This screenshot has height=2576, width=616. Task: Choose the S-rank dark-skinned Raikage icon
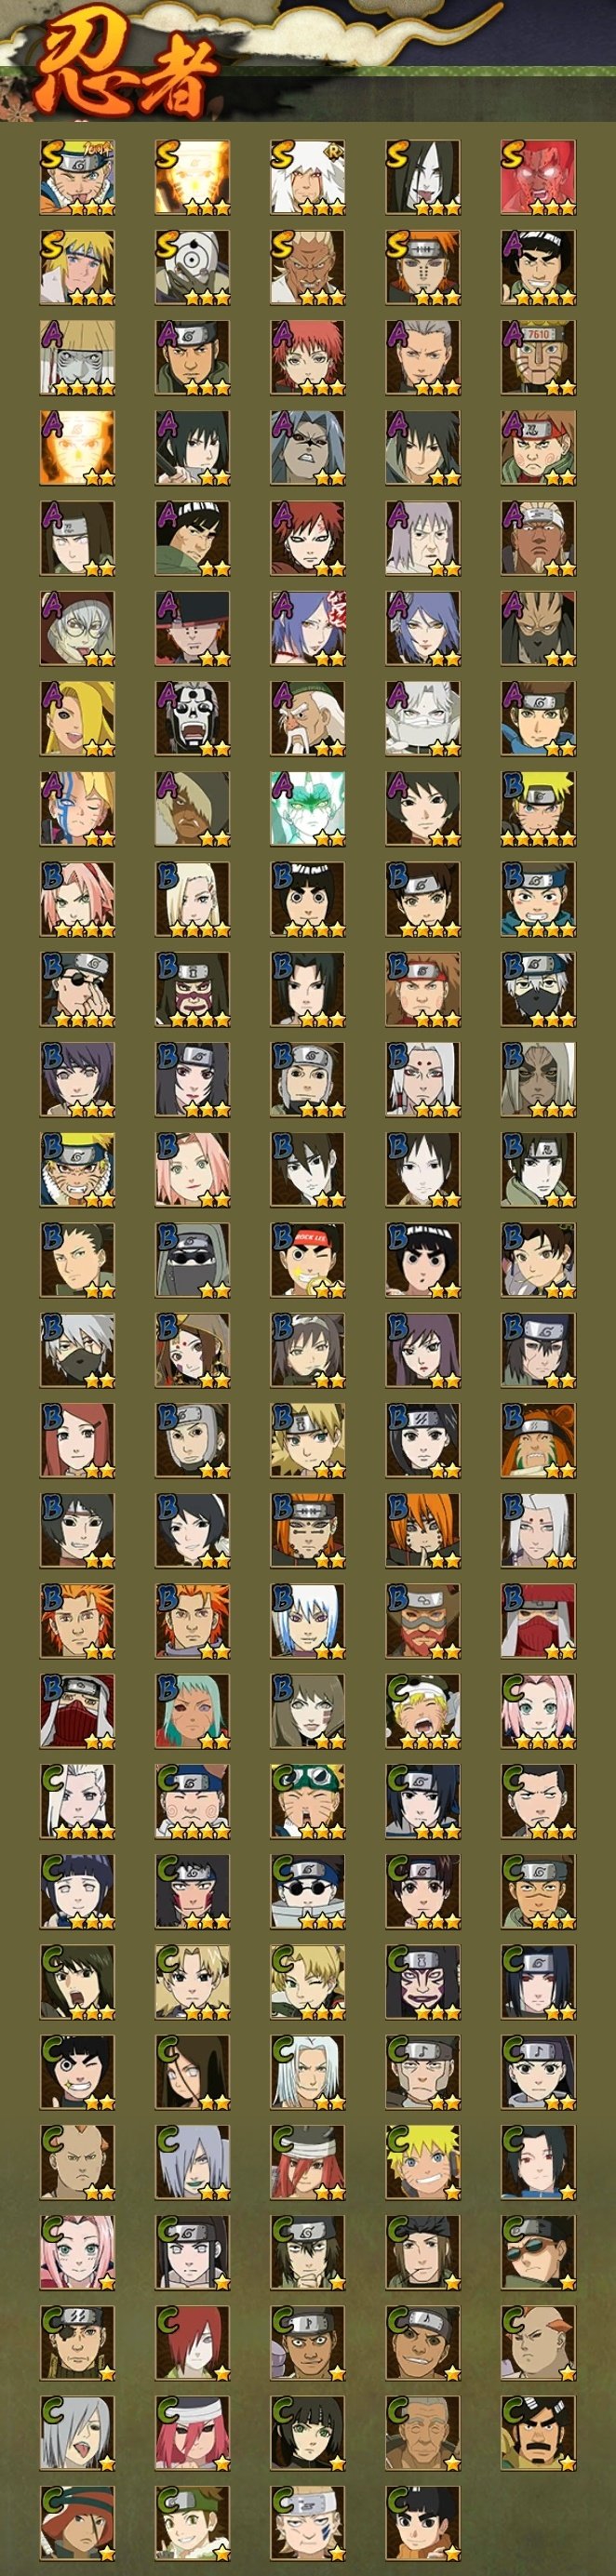(x=308, y=268)
